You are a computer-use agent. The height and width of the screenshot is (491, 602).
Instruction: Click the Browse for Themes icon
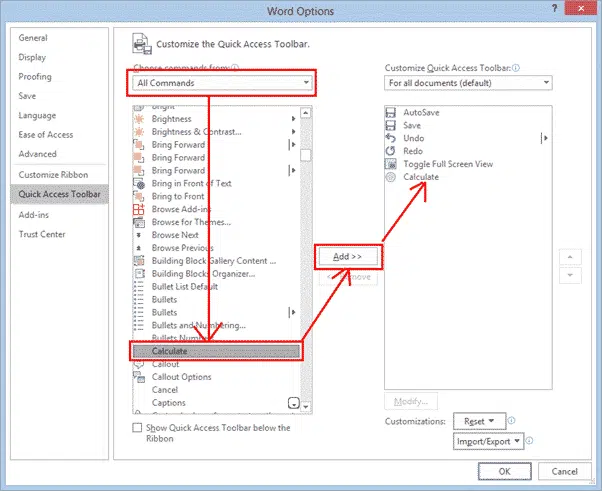139,222
